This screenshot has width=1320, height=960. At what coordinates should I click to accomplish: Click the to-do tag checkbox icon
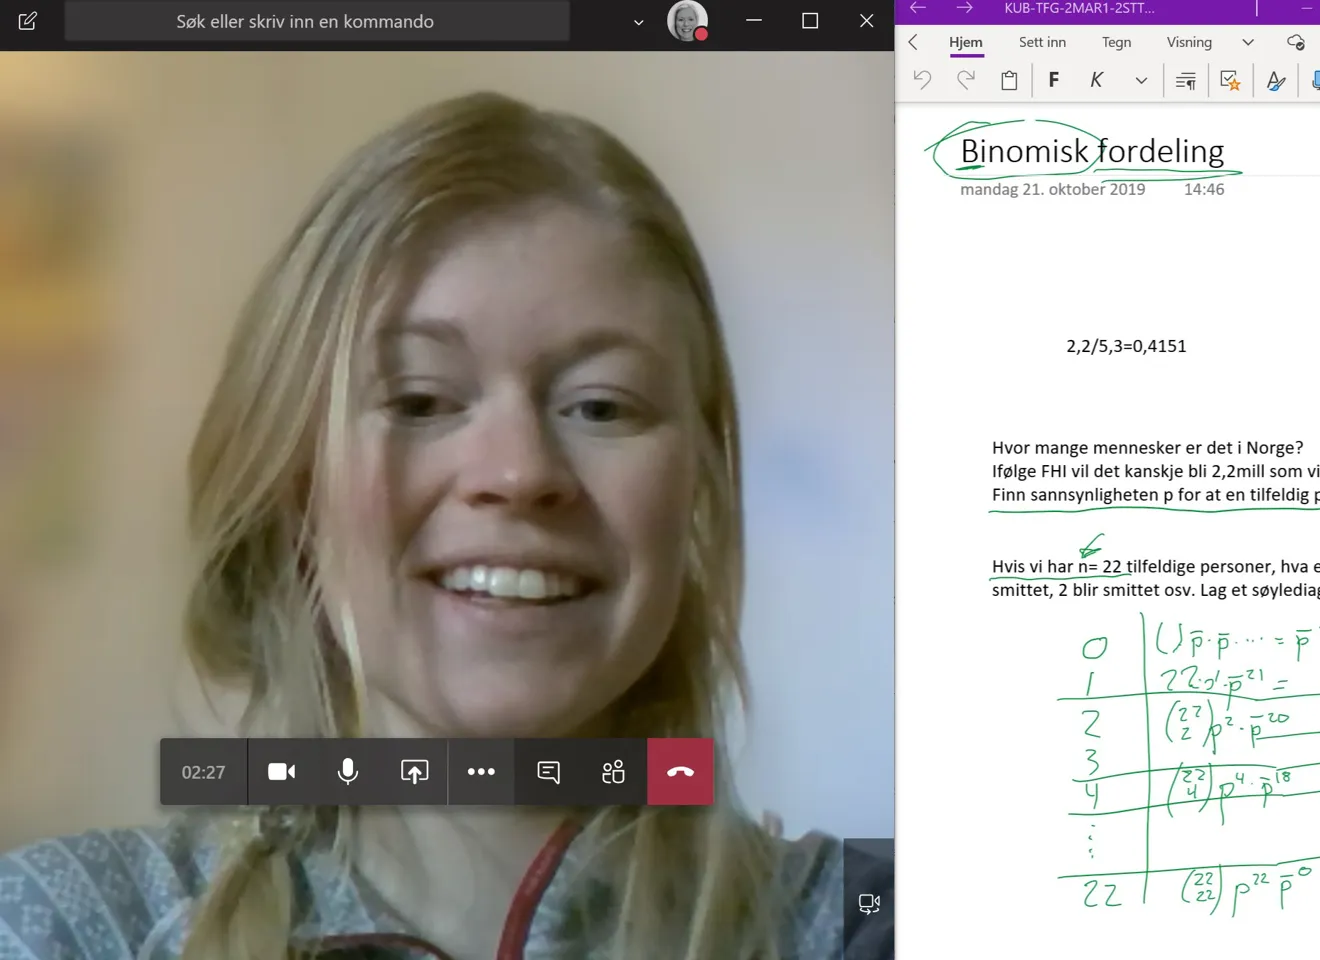1230,80
